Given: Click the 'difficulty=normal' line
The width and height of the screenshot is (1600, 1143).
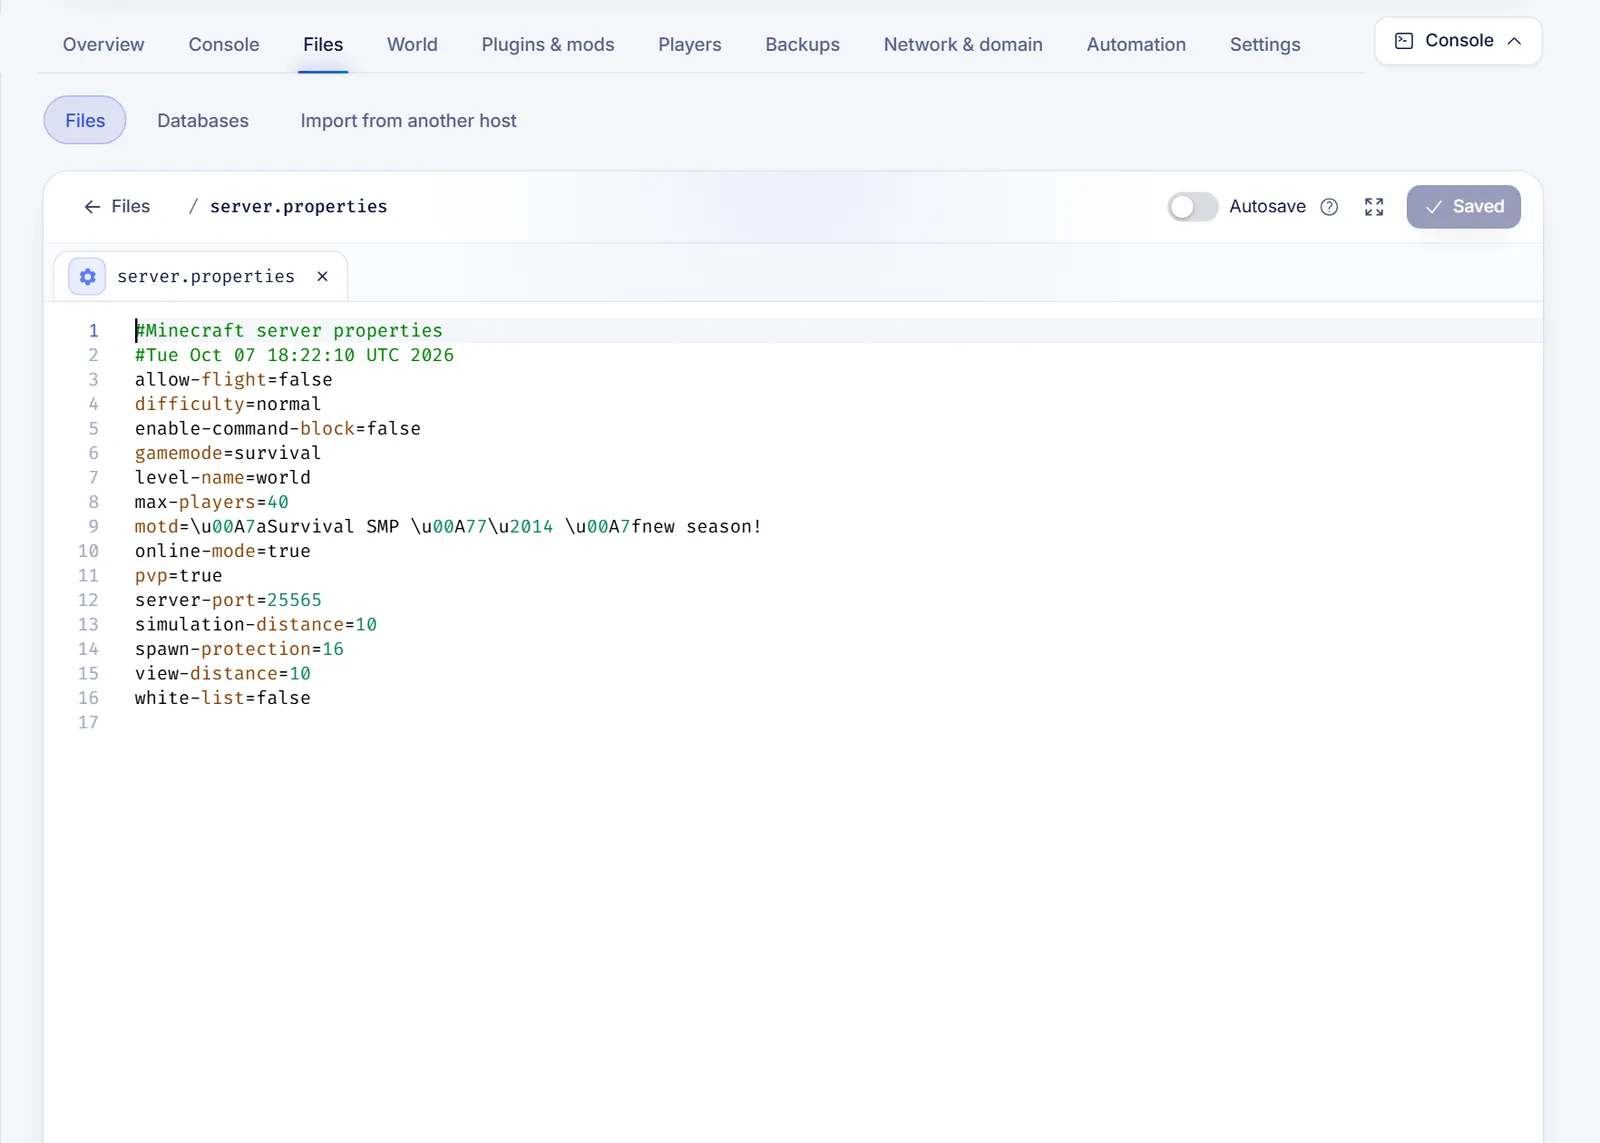Looking at the screenshot, I should pyautogui.click(x=228, y=404).
